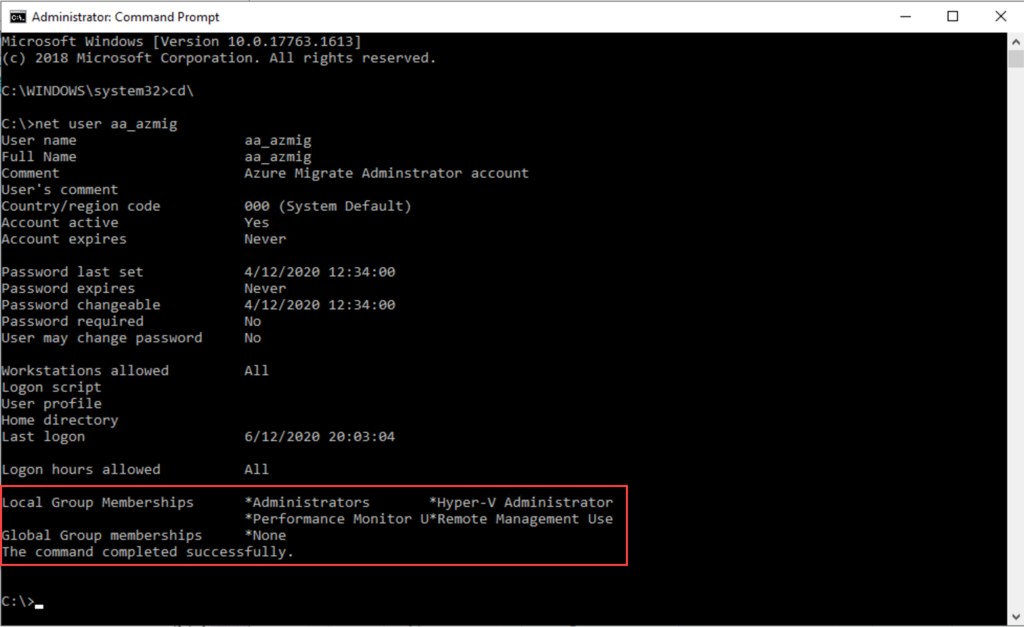Click the 'Azure Migrate Adminstrator account' comment

tap(386, 173)
